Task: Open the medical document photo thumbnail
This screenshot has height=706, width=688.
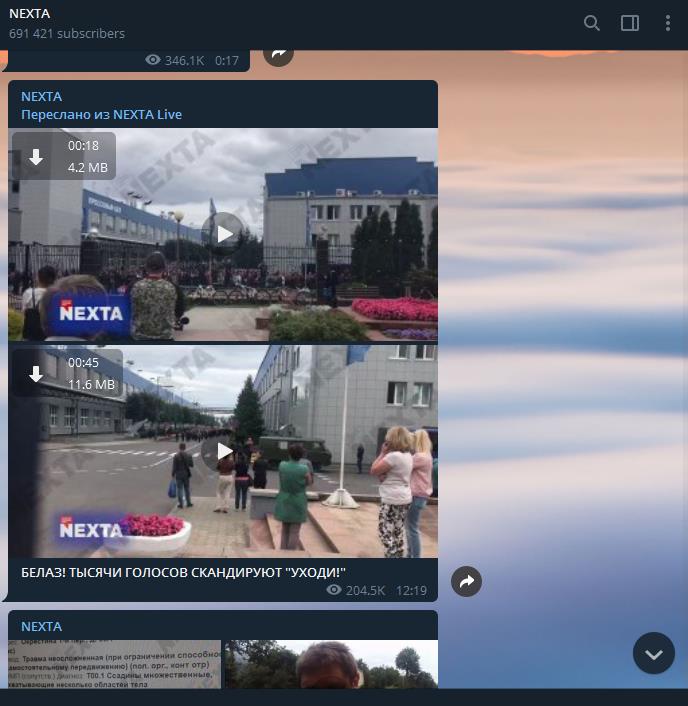Action: click(114, 664)
